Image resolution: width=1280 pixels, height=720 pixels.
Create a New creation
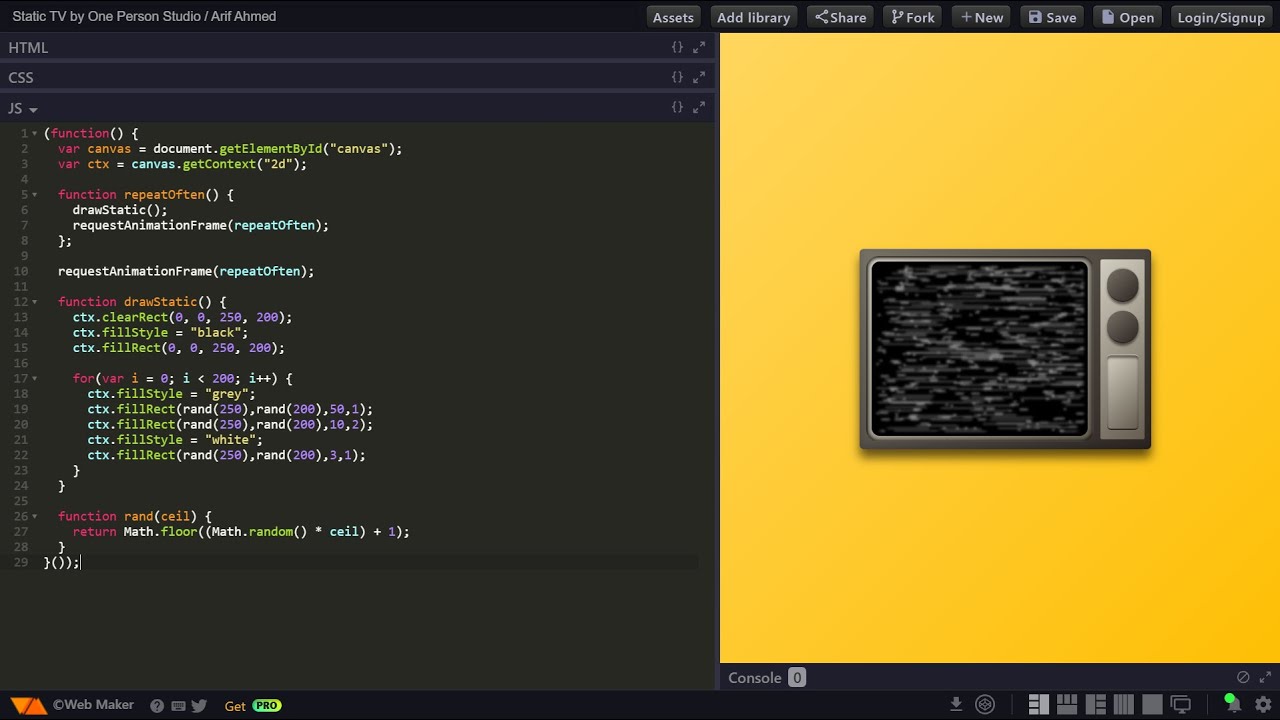click(981, 17)
